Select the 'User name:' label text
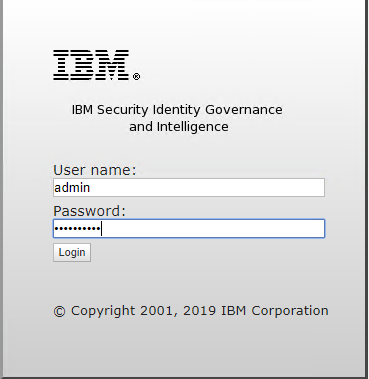Screen dimensions: 369x379 point(95,170)
